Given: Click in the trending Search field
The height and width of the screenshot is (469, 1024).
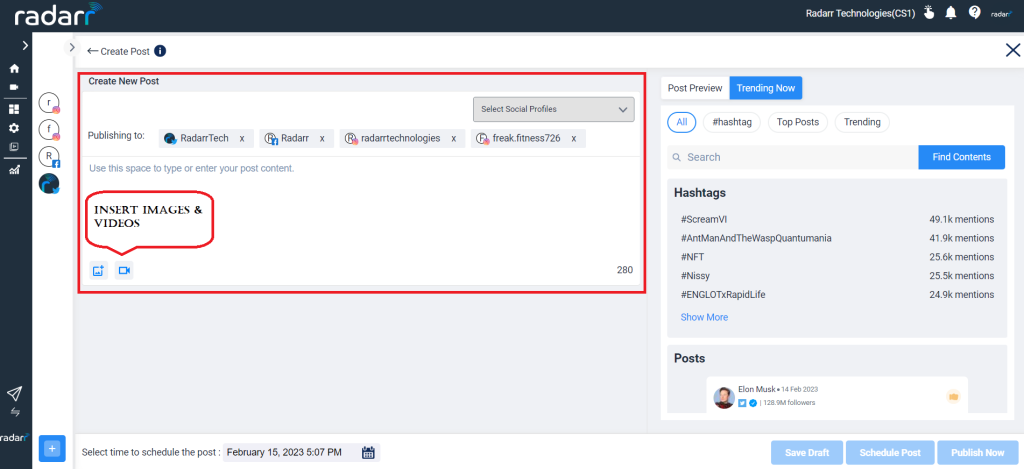Looking at the screenshot, I should [x=793, y=157].
